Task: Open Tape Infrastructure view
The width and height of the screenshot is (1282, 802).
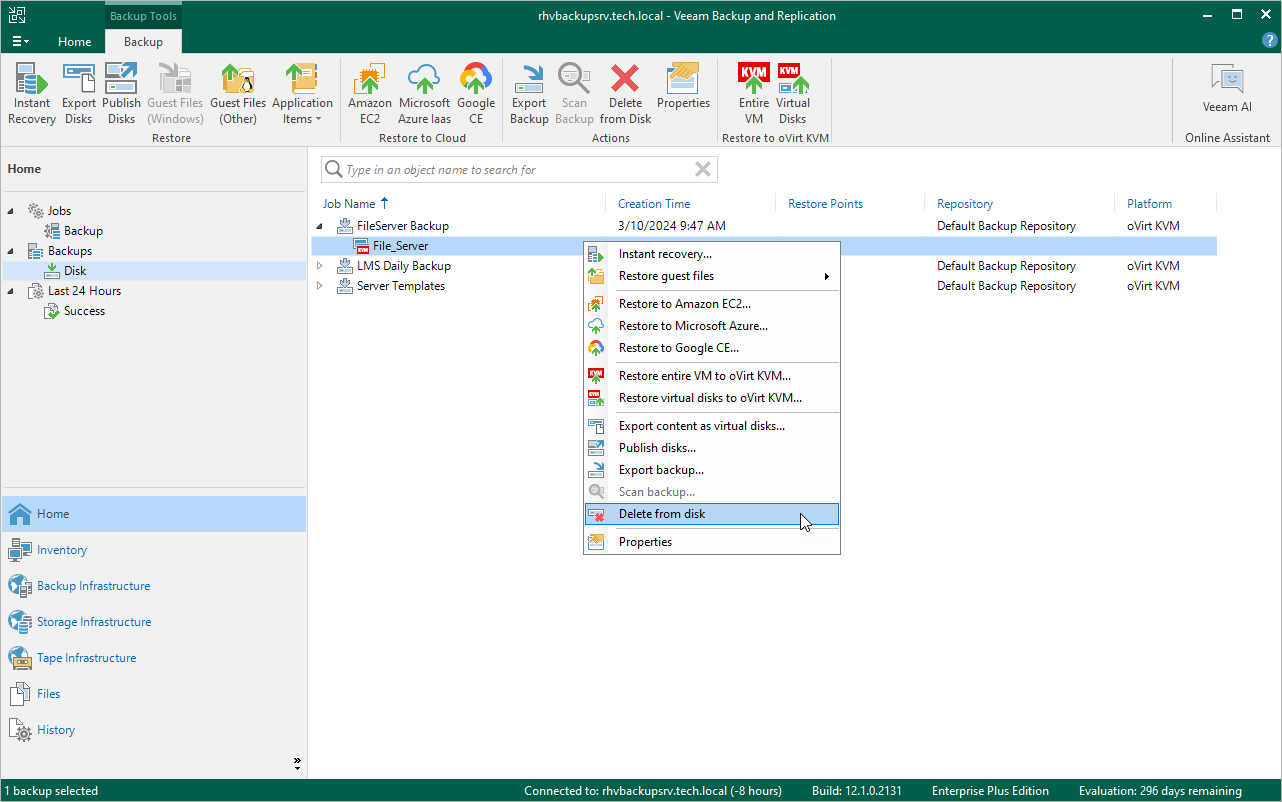Action: pos(154,658)
